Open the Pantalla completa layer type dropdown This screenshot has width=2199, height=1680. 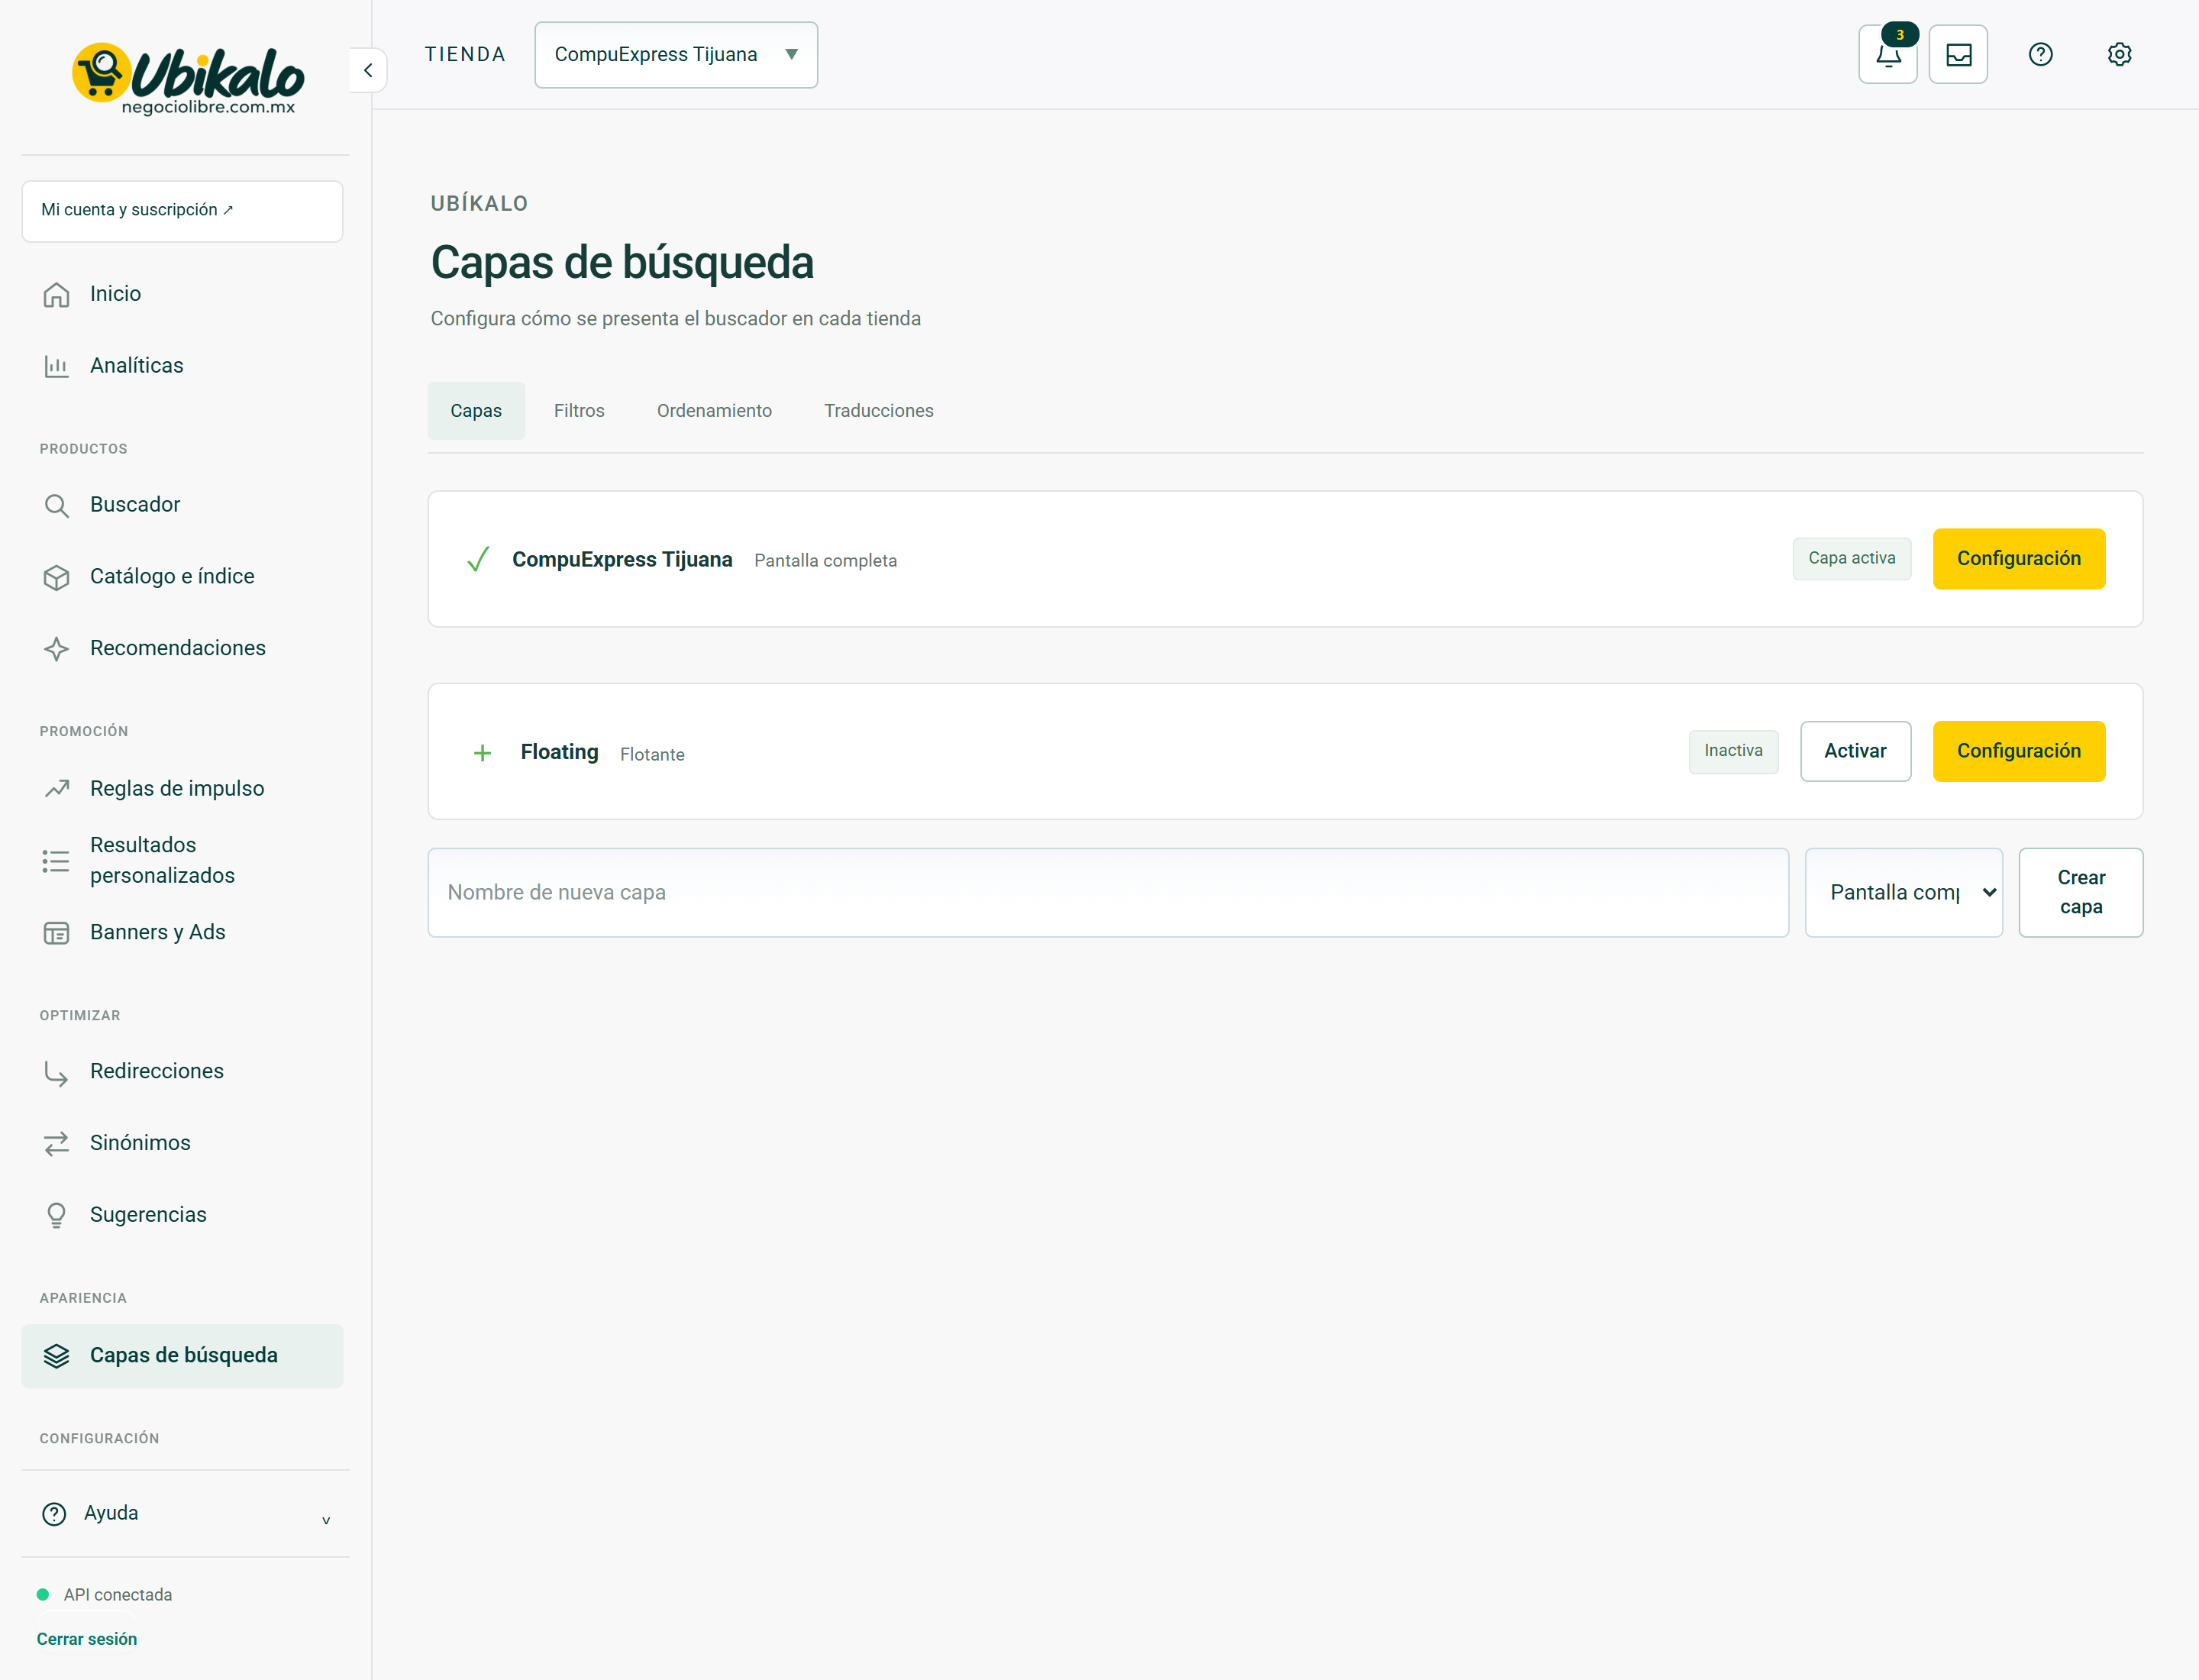1904,893
